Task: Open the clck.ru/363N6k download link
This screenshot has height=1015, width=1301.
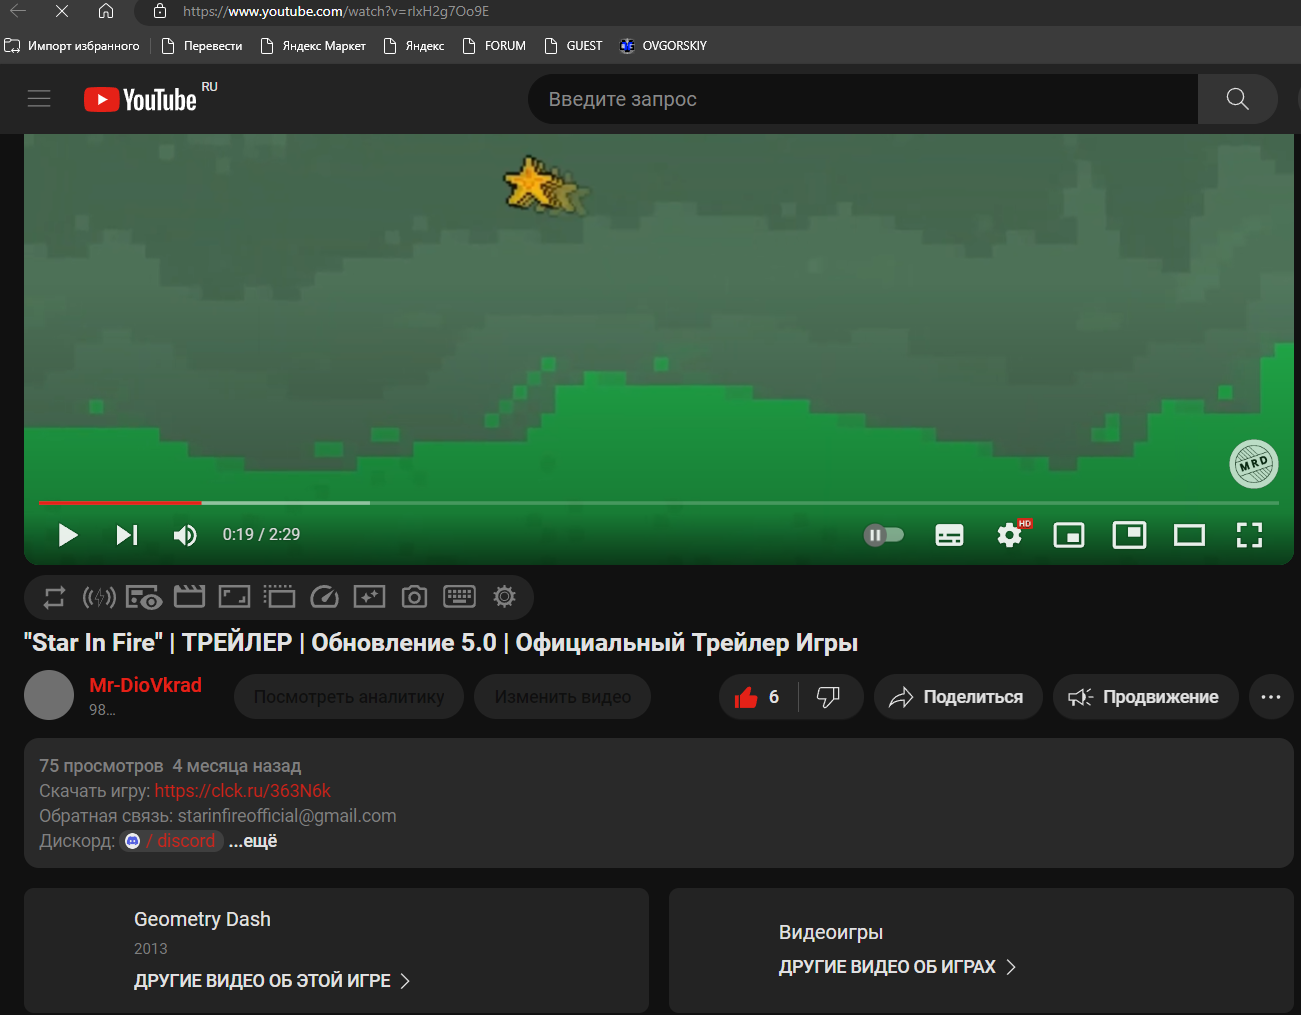Action: (242, 791)
